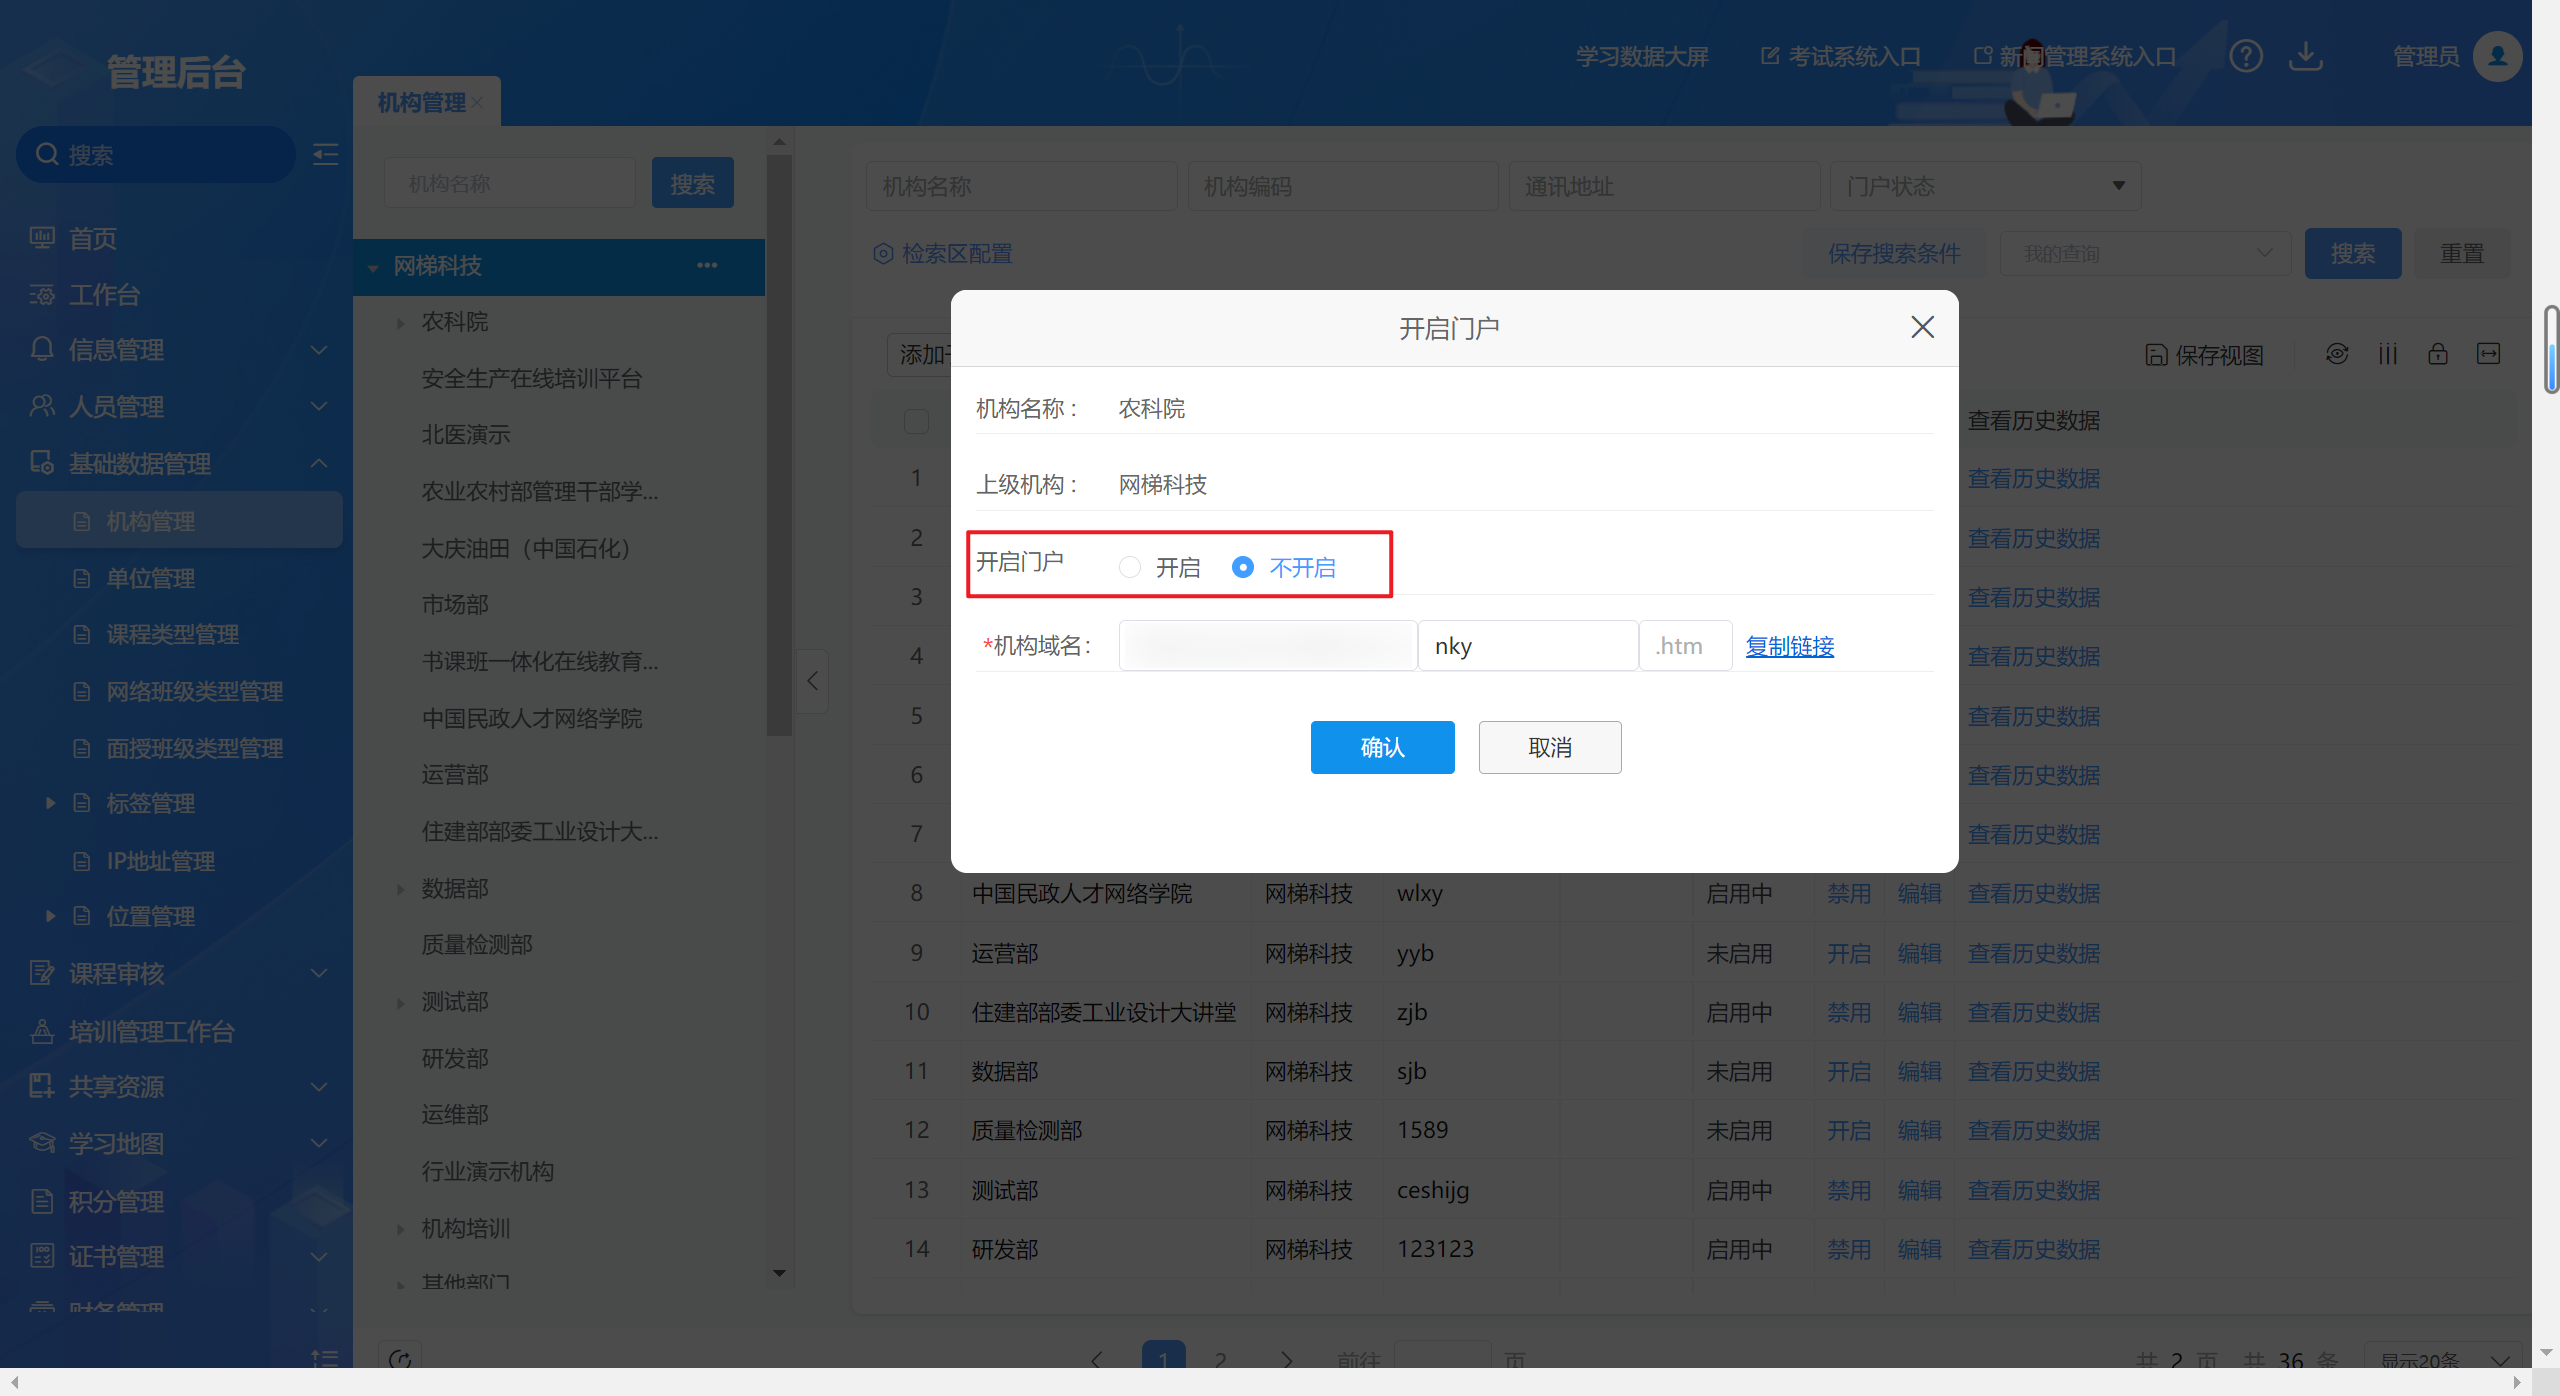Click 禁用 for 中国民政人才网络学院 row
This screenshot has width=2560, height=1396.
coord(1848,893)
